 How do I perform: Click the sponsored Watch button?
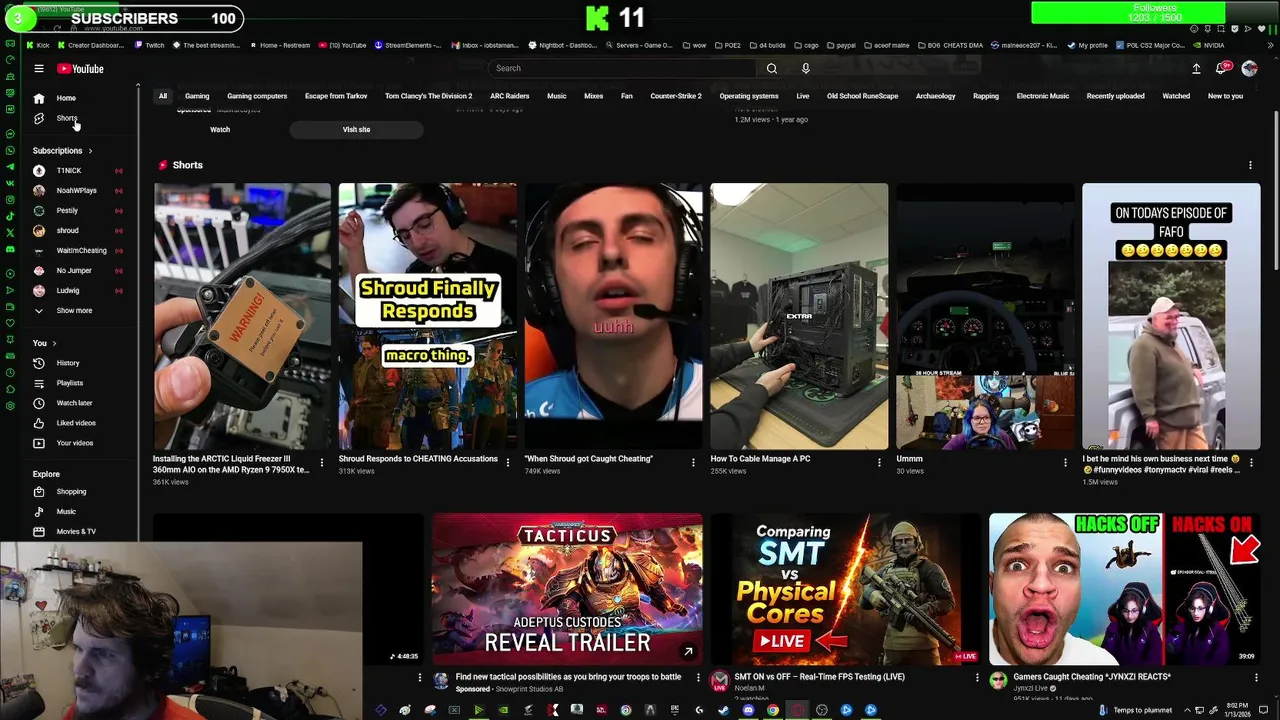[x=220, y=129]
